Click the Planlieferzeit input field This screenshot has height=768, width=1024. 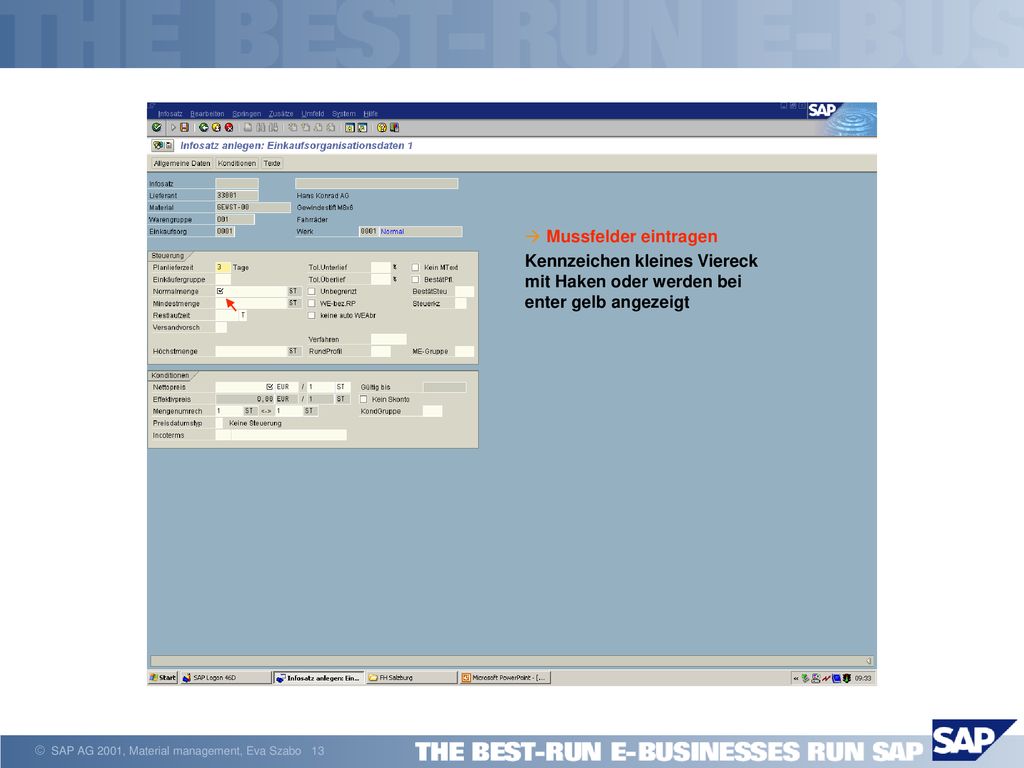[x=223, y=267]
